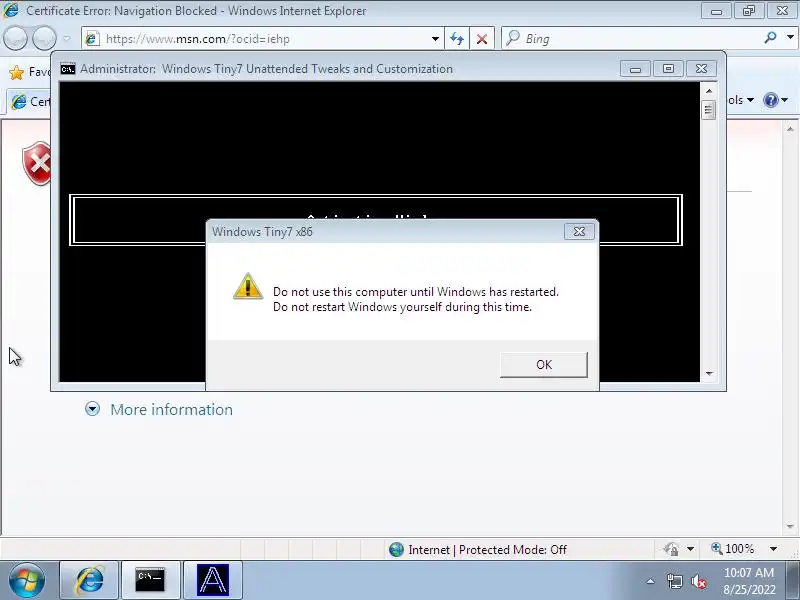This screenshot has height=600, width=800.
Task: Click the Internet zone globe icon
Action: coord(396,549)
